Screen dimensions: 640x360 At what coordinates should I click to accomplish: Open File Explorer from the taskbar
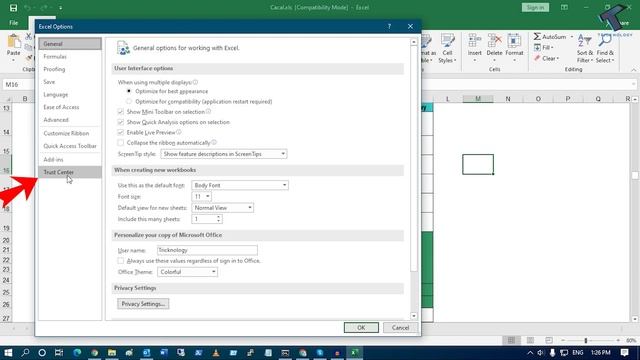[112, 353]
